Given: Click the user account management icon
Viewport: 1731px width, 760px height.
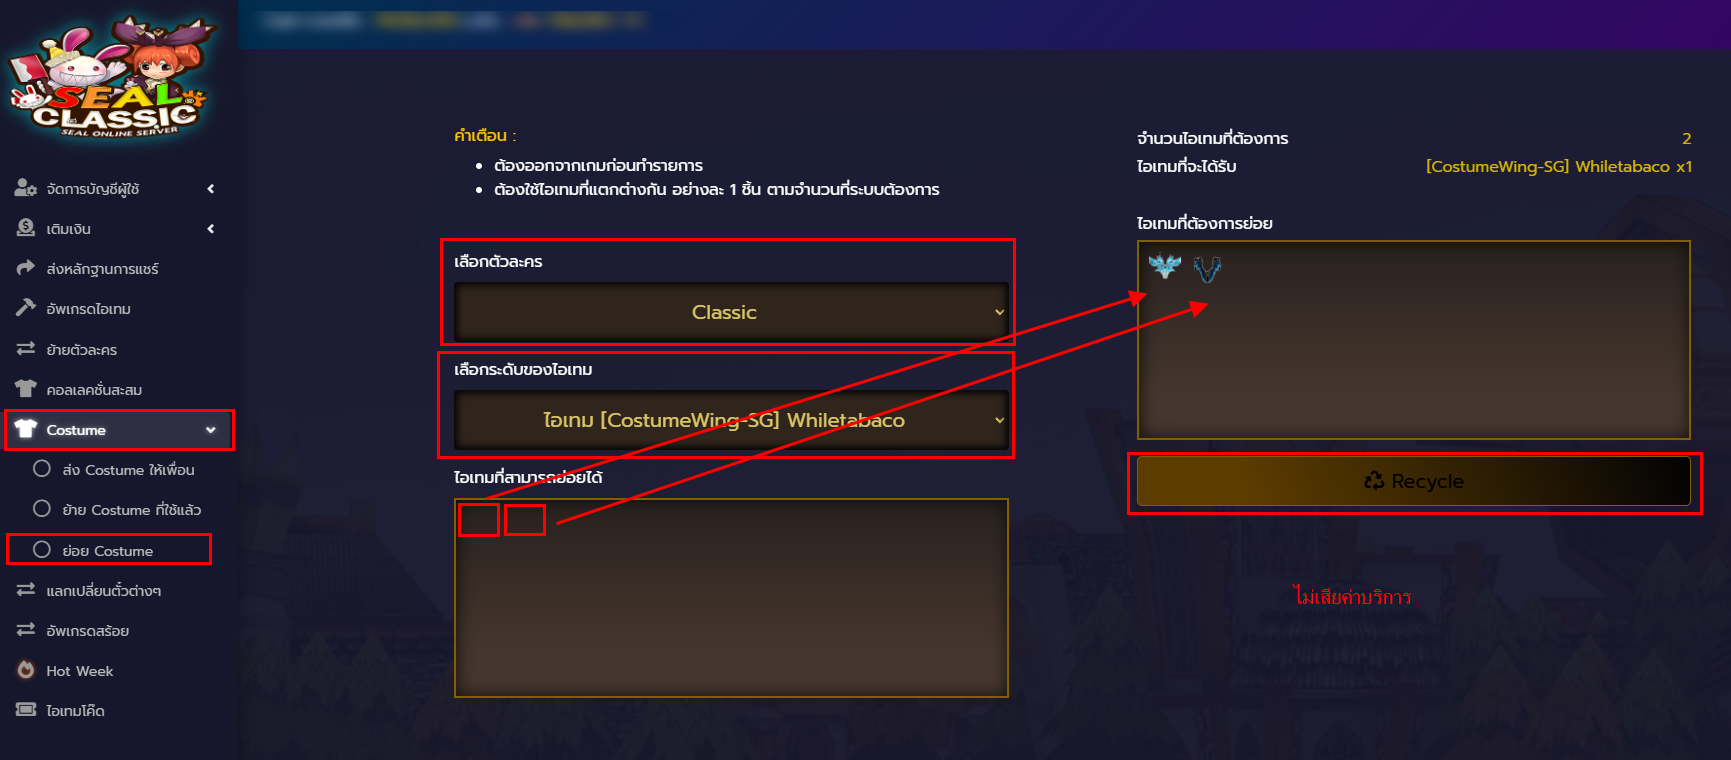Looking at the screenshot, I should 26,188.
